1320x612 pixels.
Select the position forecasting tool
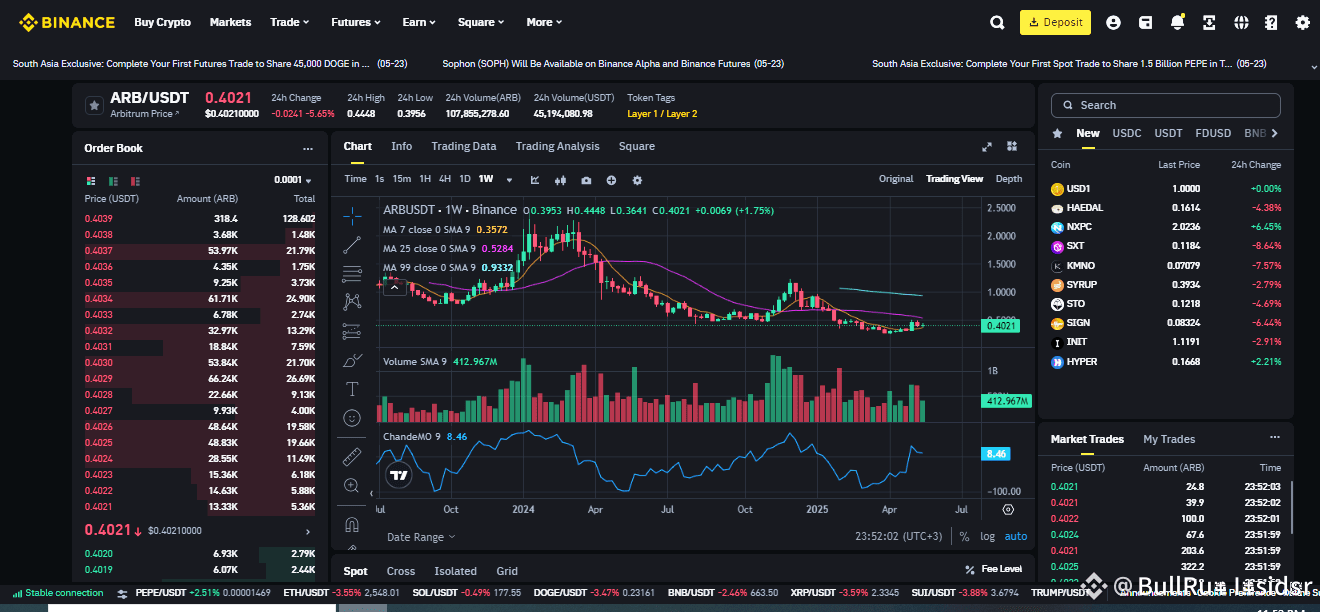pos(352,329)
